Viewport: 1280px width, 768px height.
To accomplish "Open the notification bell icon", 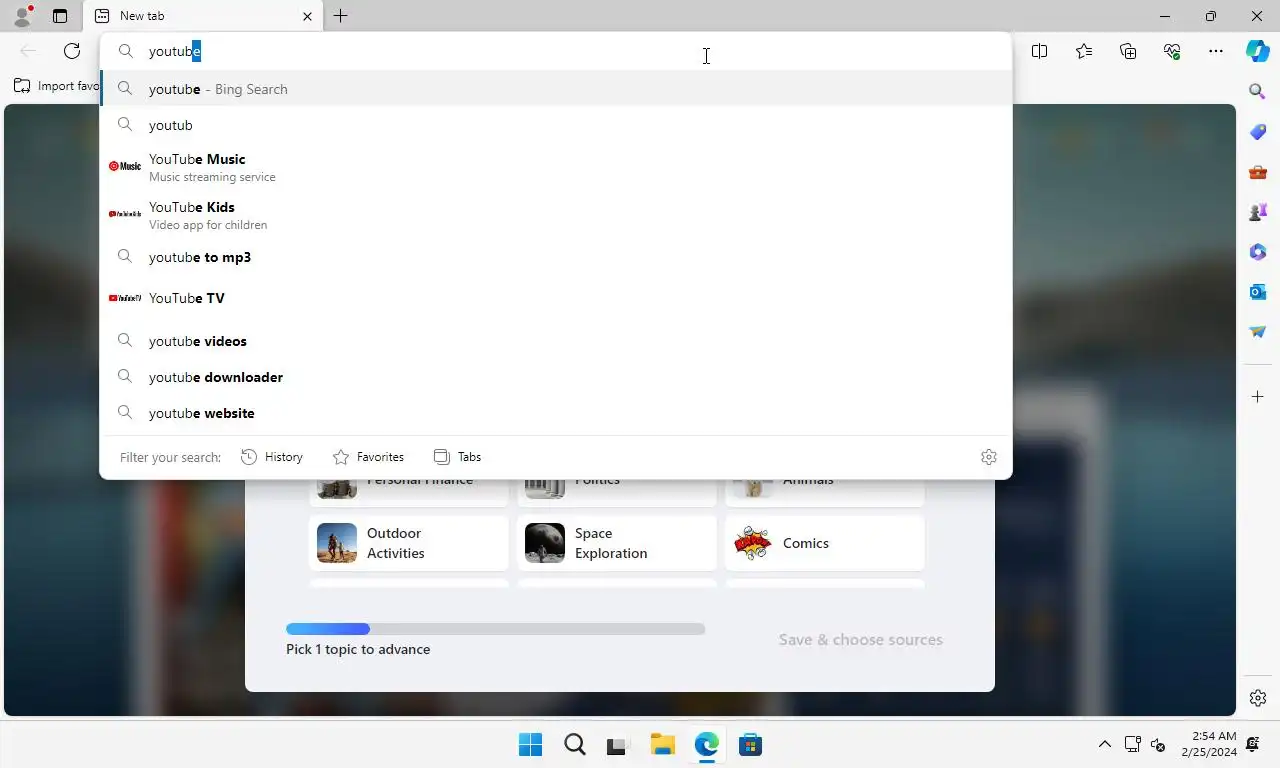I will (x=1253, y=745).
